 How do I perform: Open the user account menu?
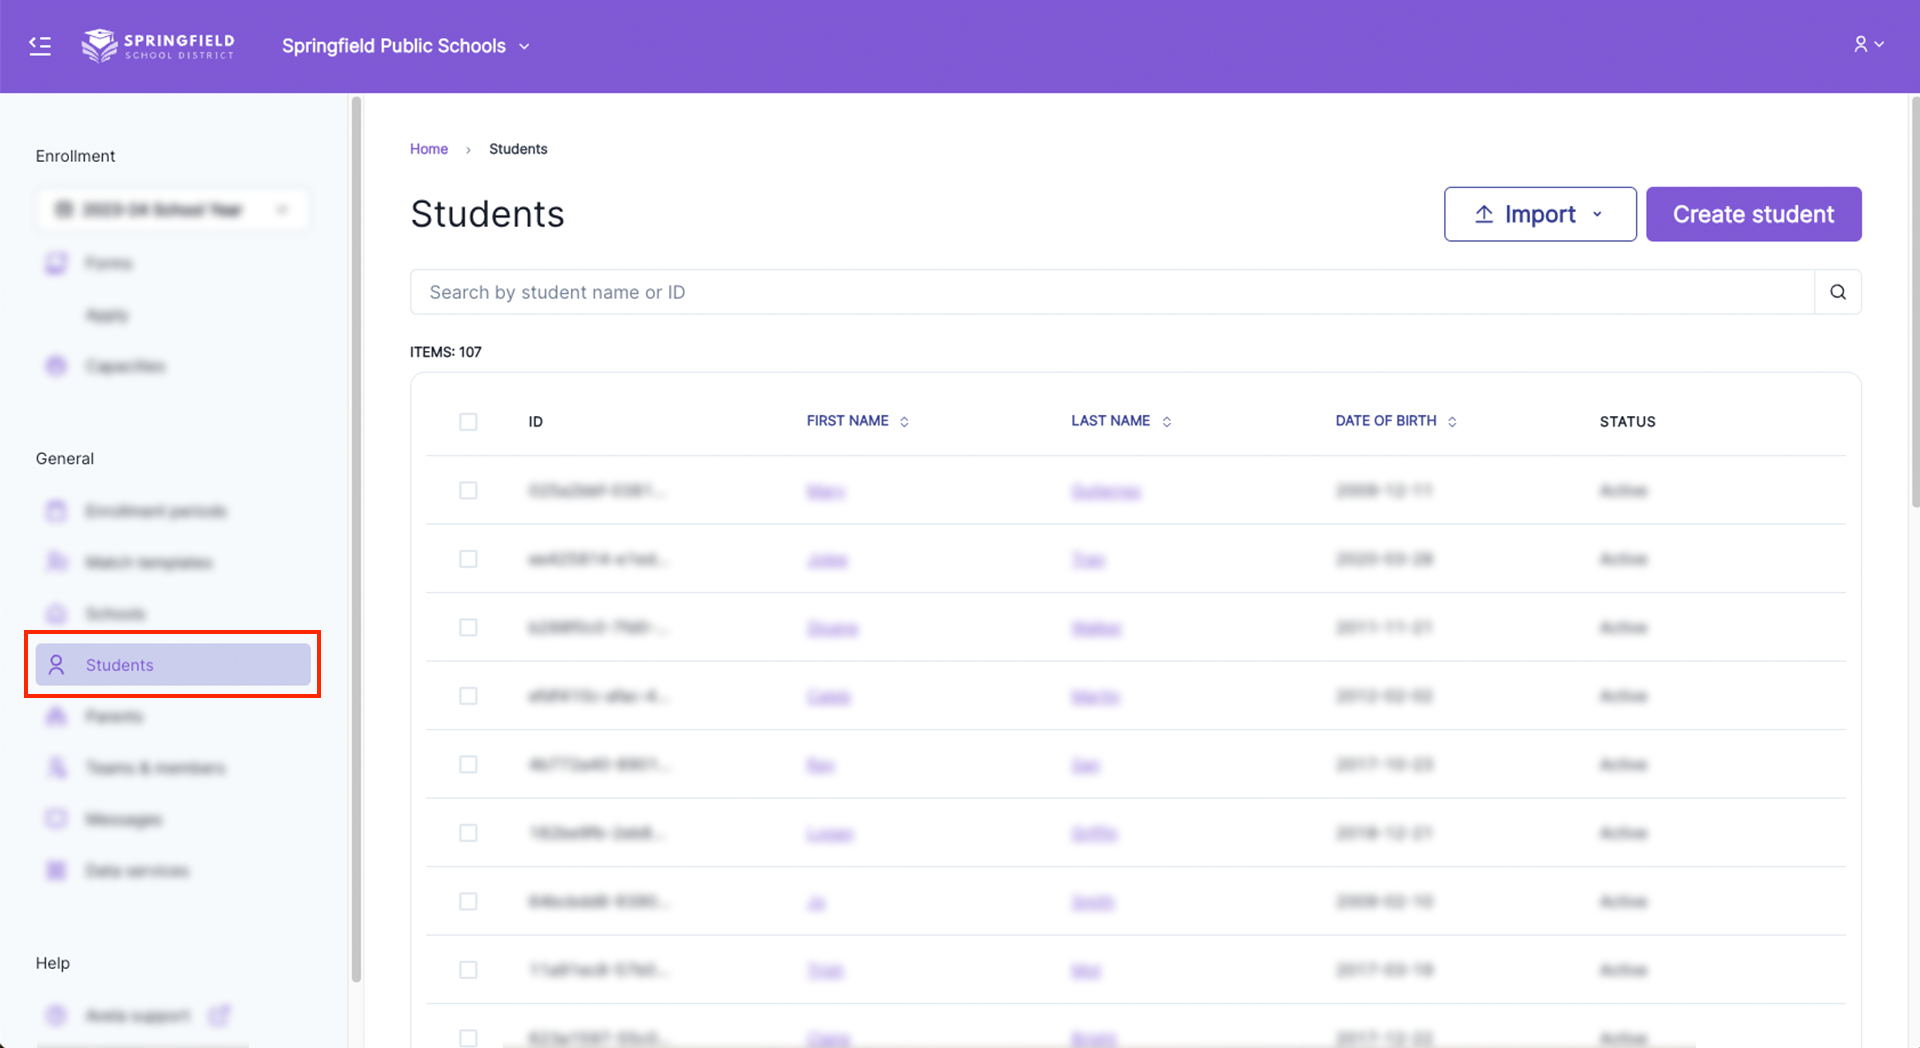[x=1869, y=44]
